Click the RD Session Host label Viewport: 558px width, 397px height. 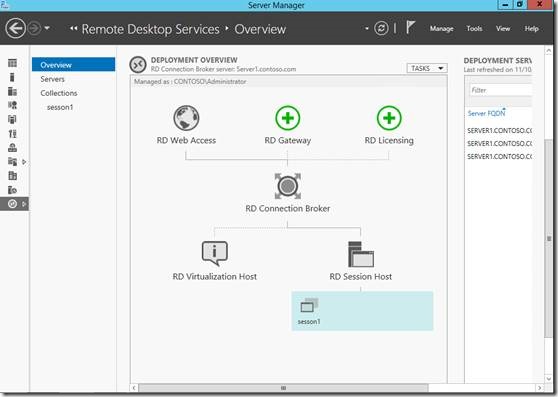(x=360, y=276)
